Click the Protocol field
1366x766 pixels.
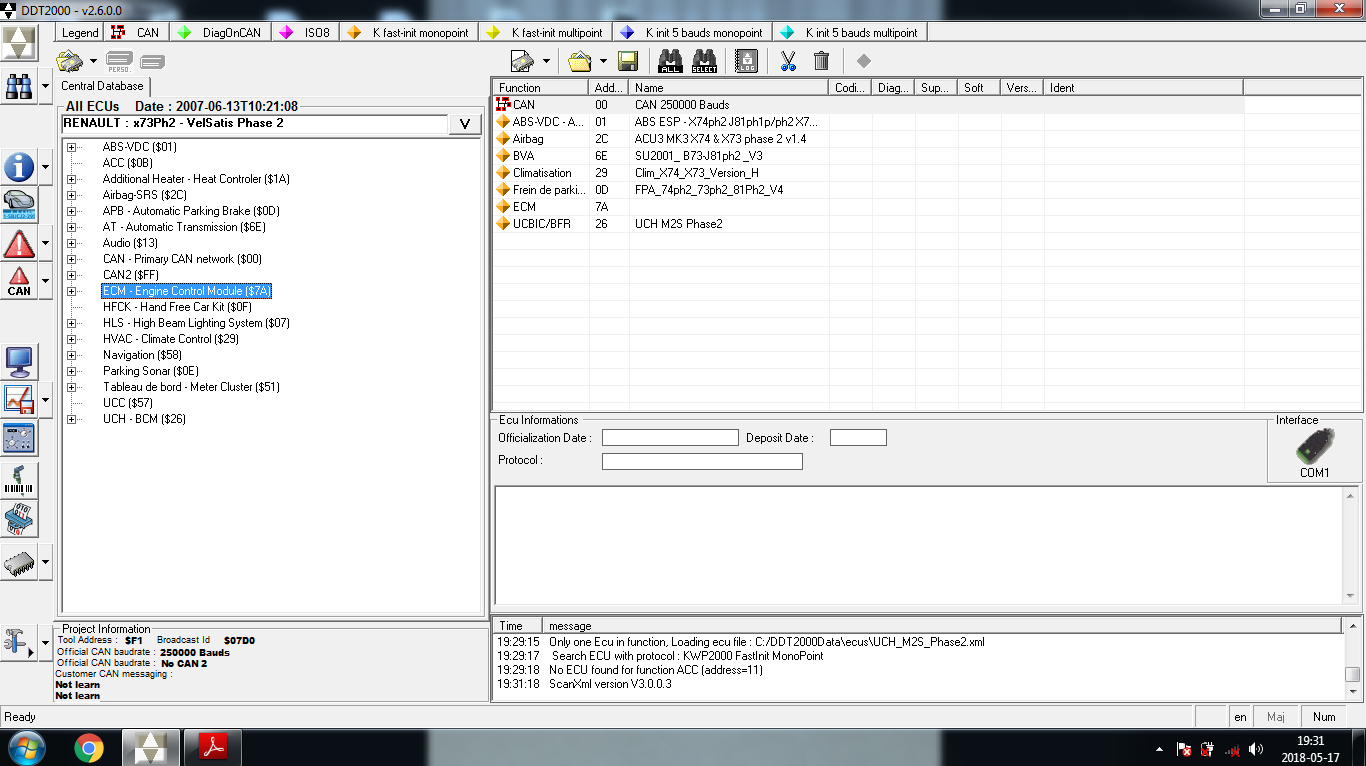pyautogui.click(x=702, y=461)
